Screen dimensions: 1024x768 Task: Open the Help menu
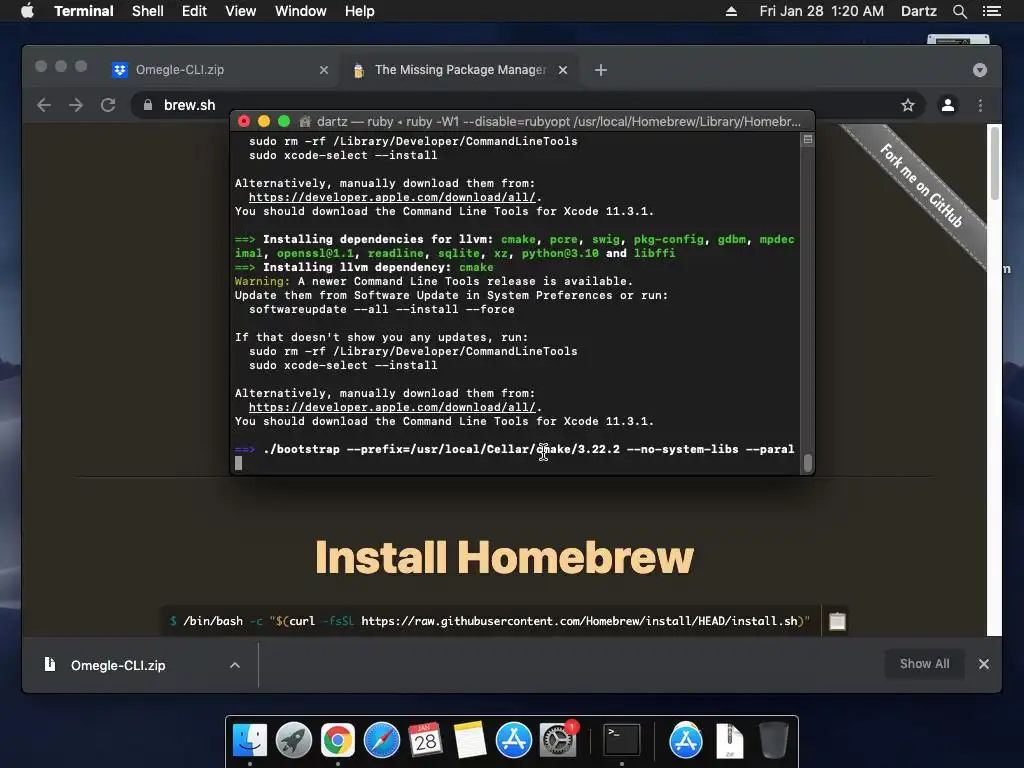click(360, 11)
